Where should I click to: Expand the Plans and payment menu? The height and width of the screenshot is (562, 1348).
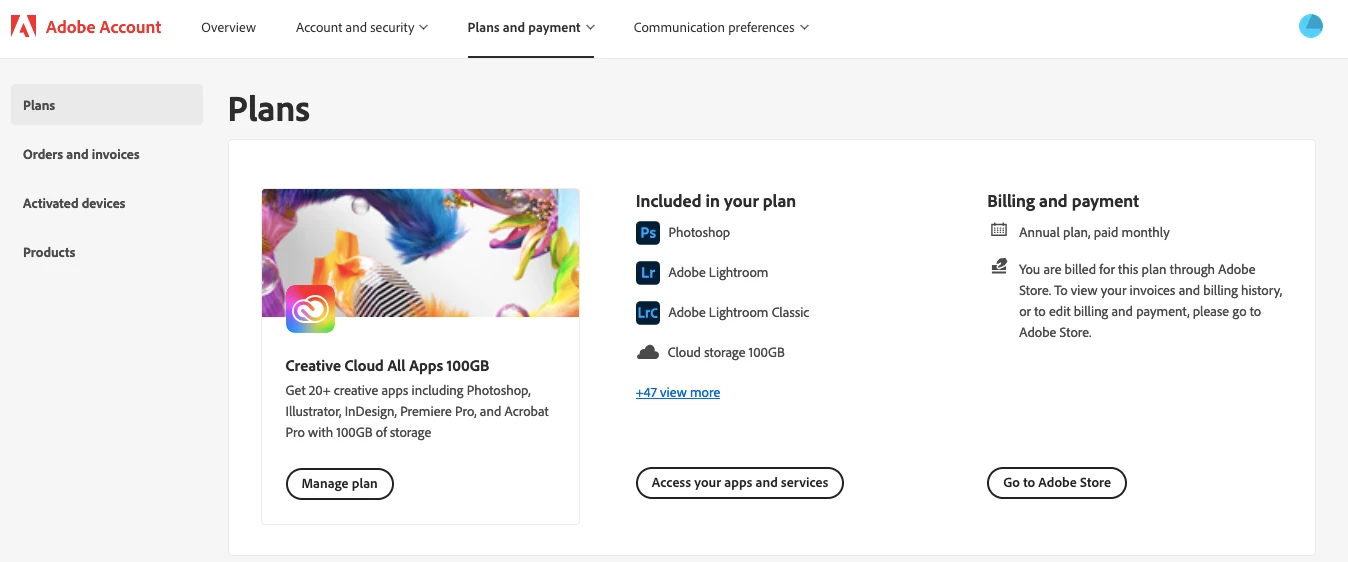coord(531,27)
